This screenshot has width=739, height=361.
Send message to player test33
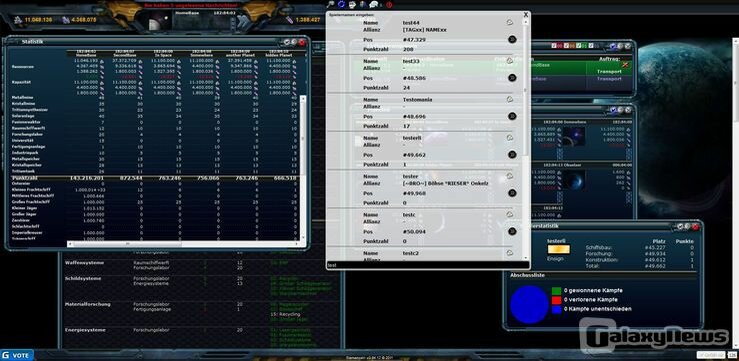coord(509,61)
